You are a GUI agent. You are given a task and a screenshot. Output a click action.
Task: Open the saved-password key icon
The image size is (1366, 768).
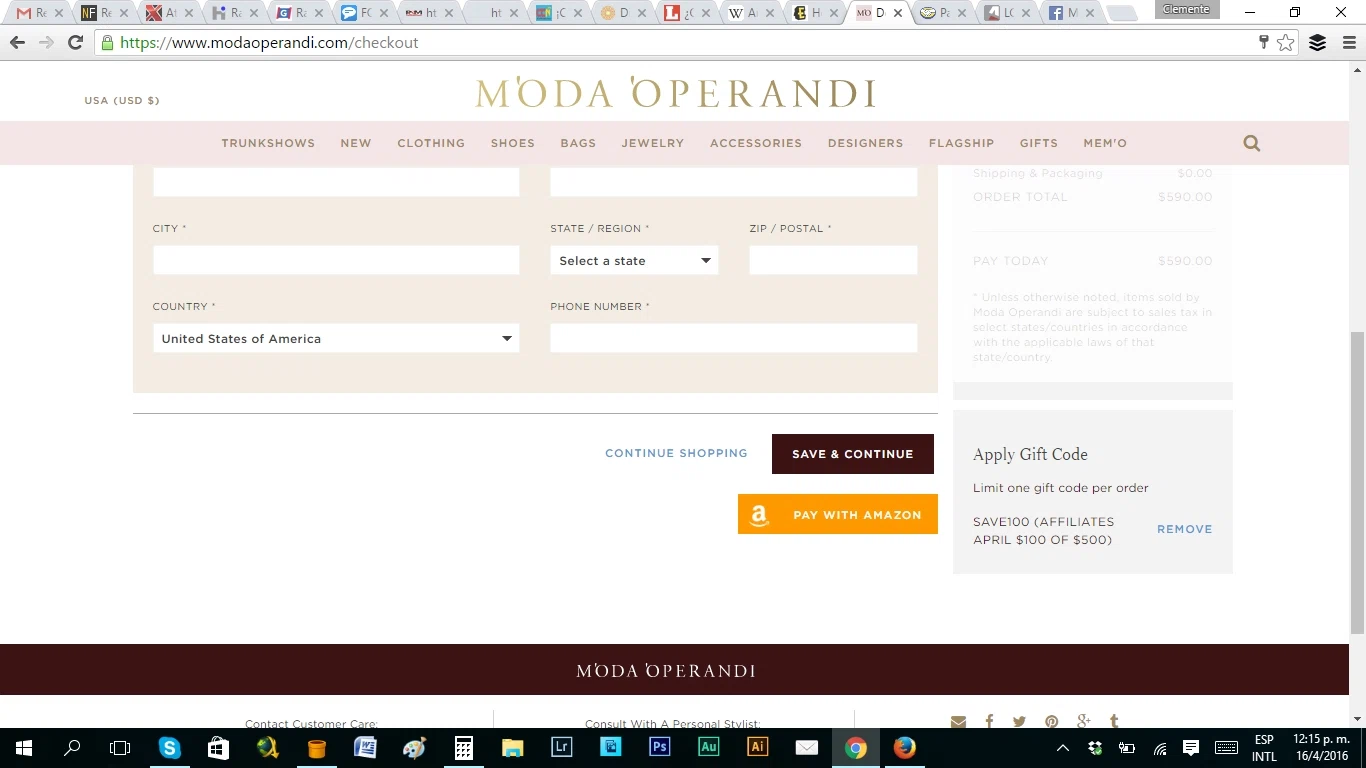click(x=1264, y=42)
